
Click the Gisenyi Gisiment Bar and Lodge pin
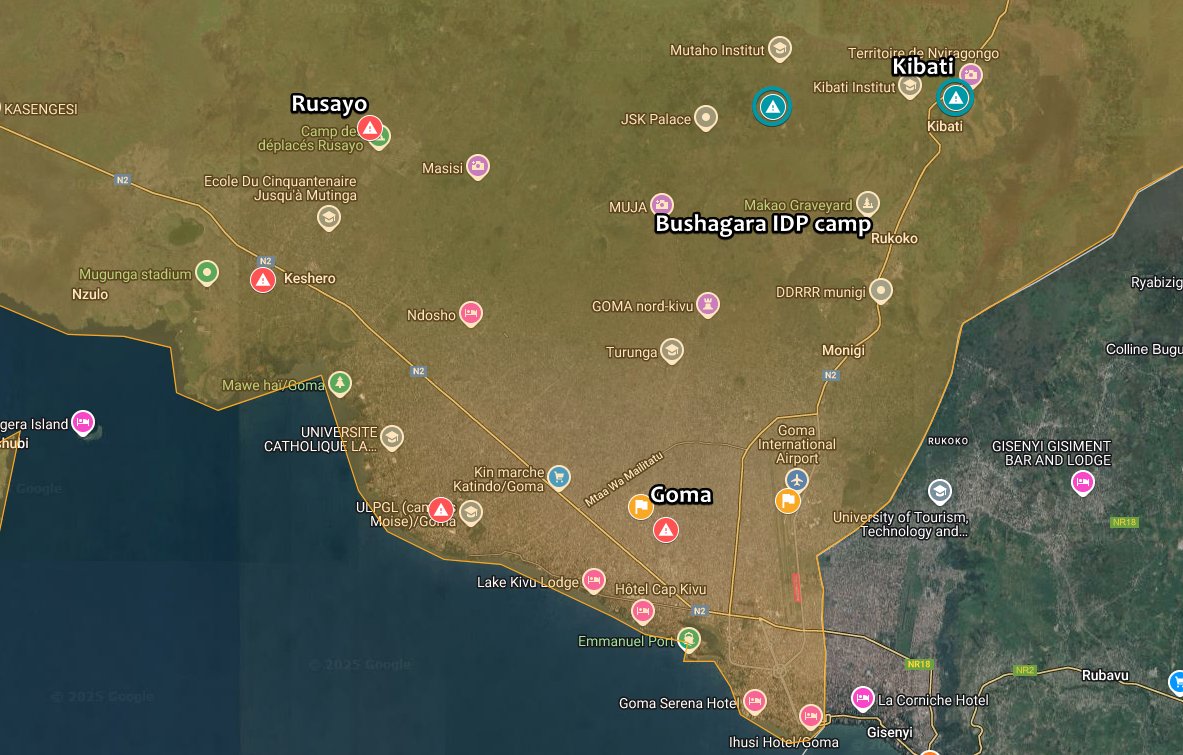point(1083,482)
